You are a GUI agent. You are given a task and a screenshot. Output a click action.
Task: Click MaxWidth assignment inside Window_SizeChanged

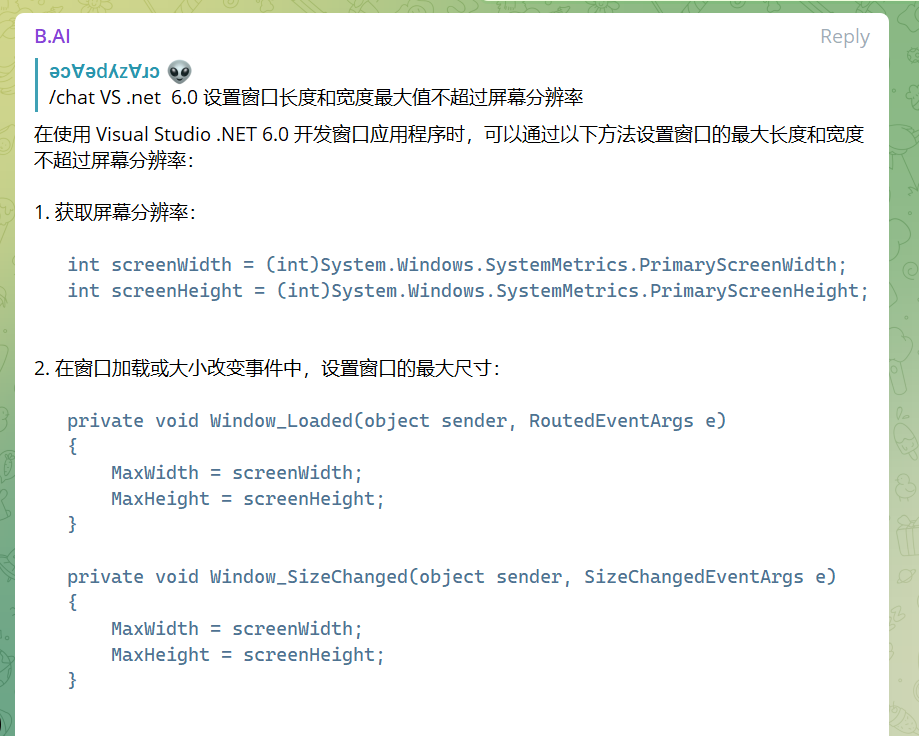(x=236, y=629)
